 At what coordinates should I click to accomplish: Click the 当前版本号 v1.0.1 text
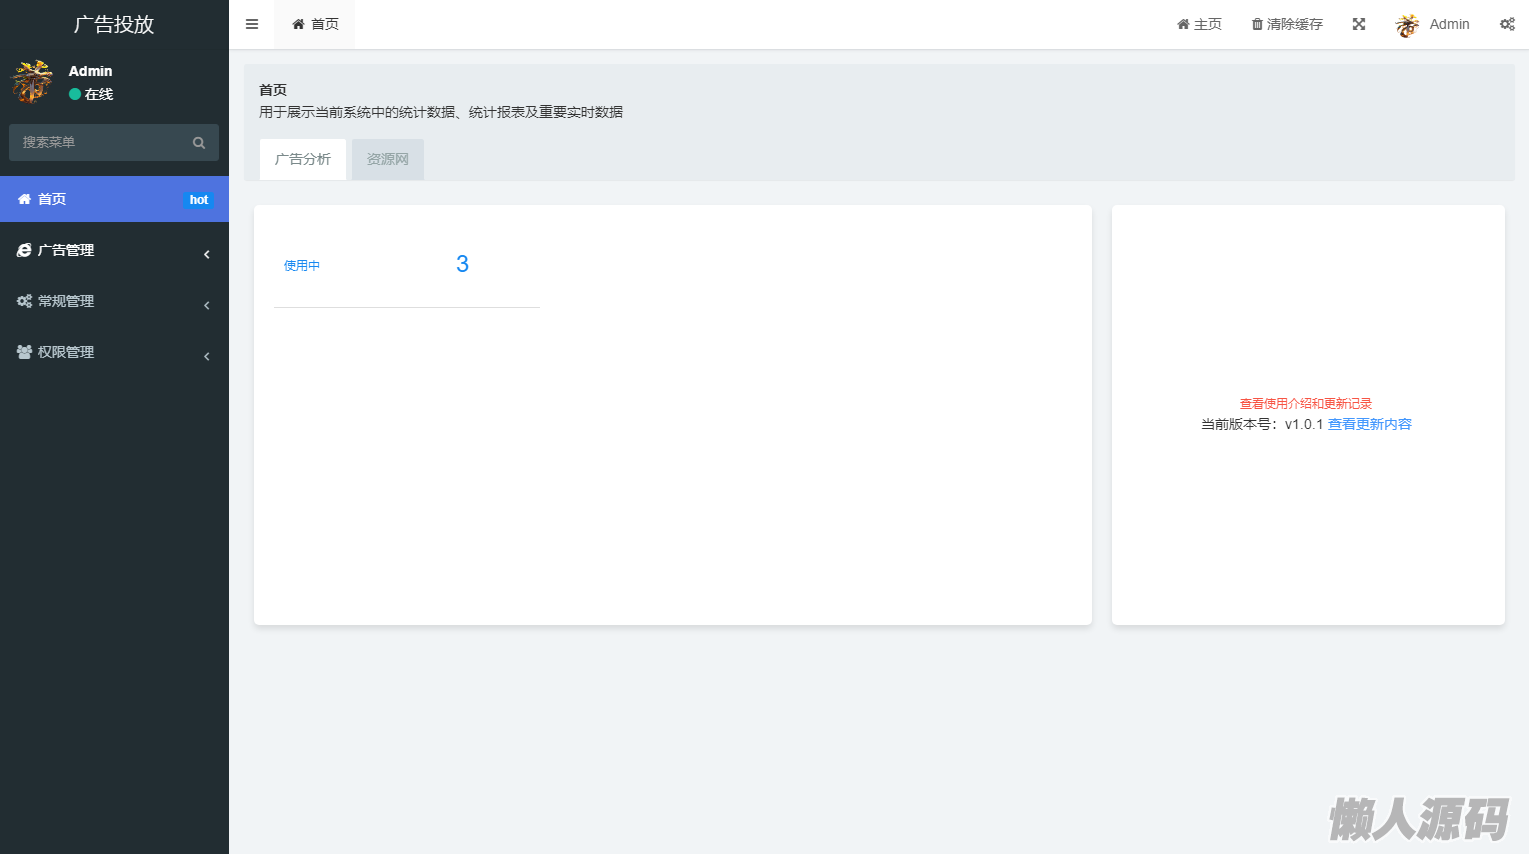(1262, 424)
